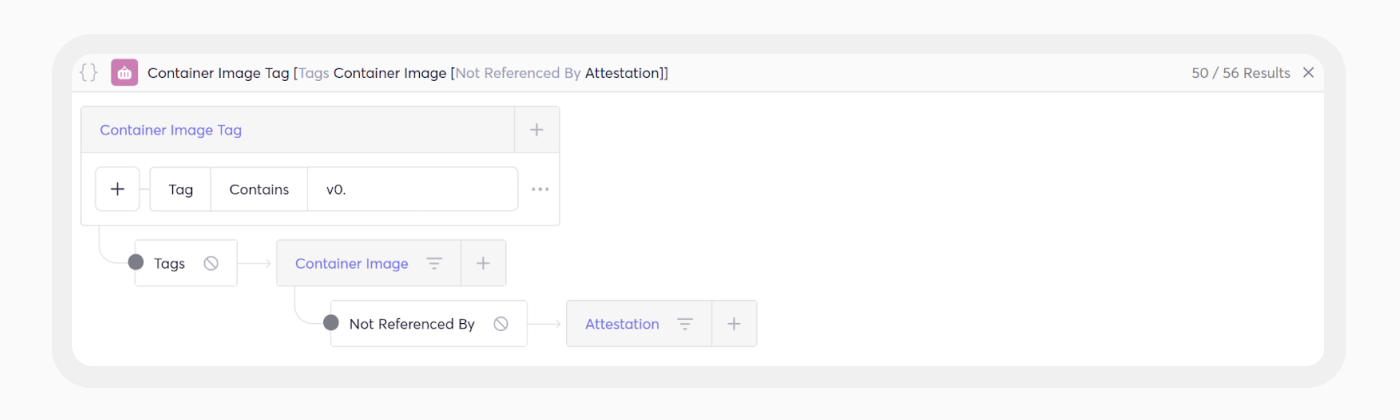Edit the v0. value field

point(413,189)
